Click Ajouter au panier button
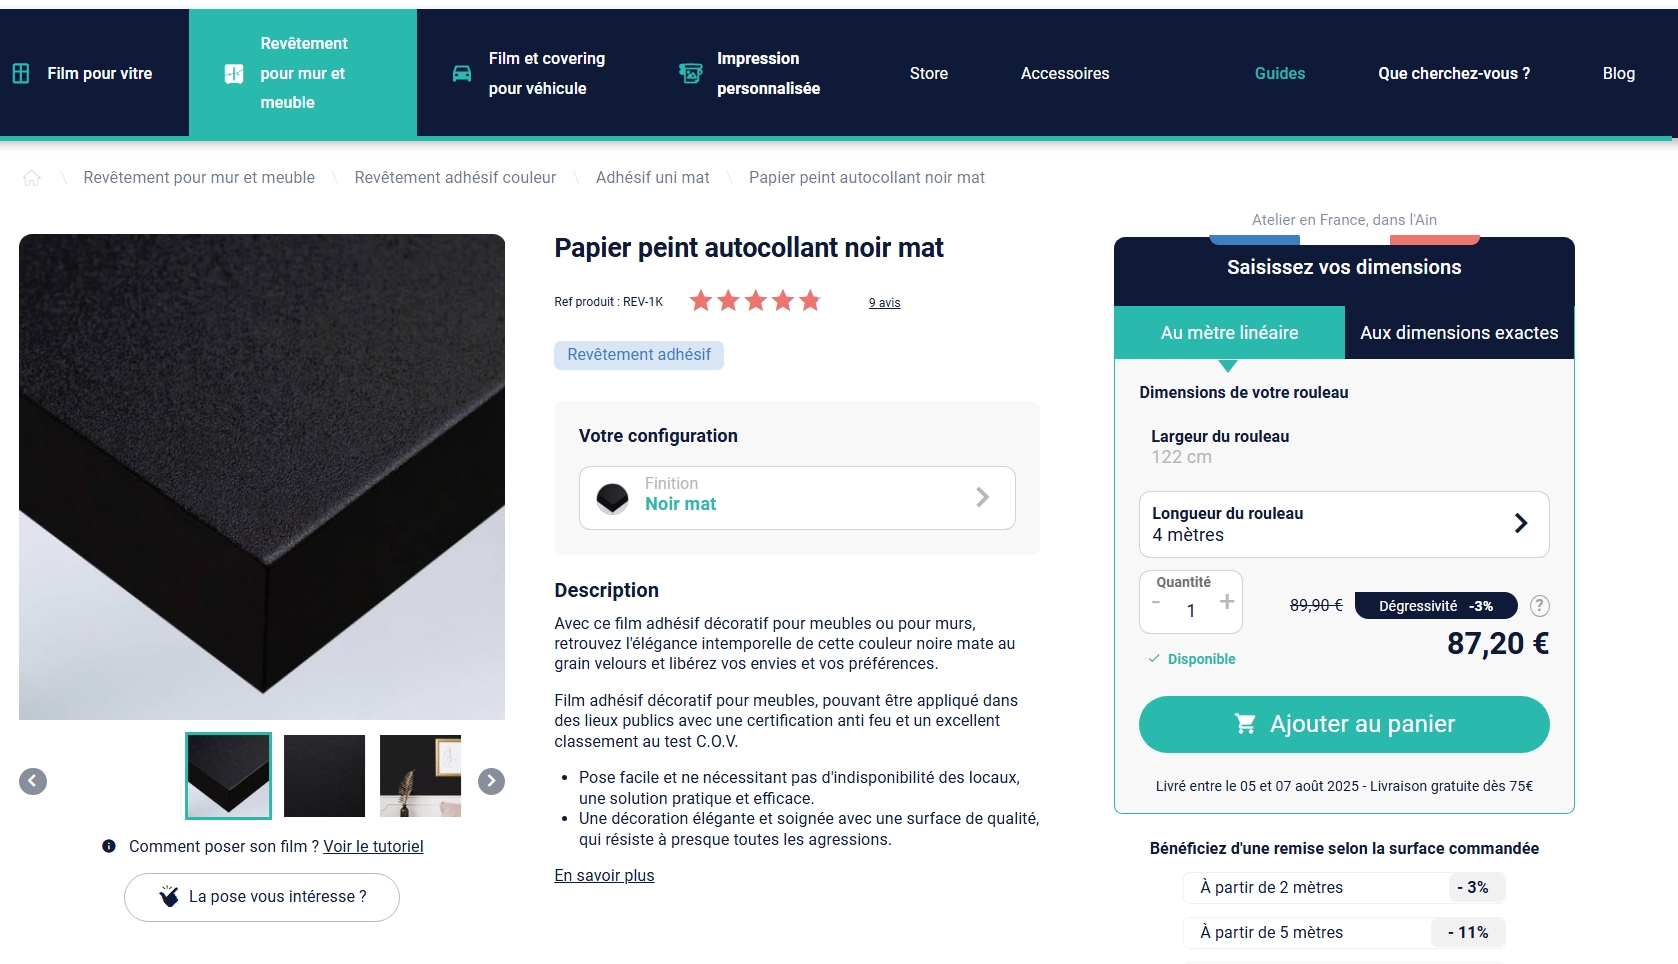The width and height of the screenshot is (1678, 964). coord(1344,724)
